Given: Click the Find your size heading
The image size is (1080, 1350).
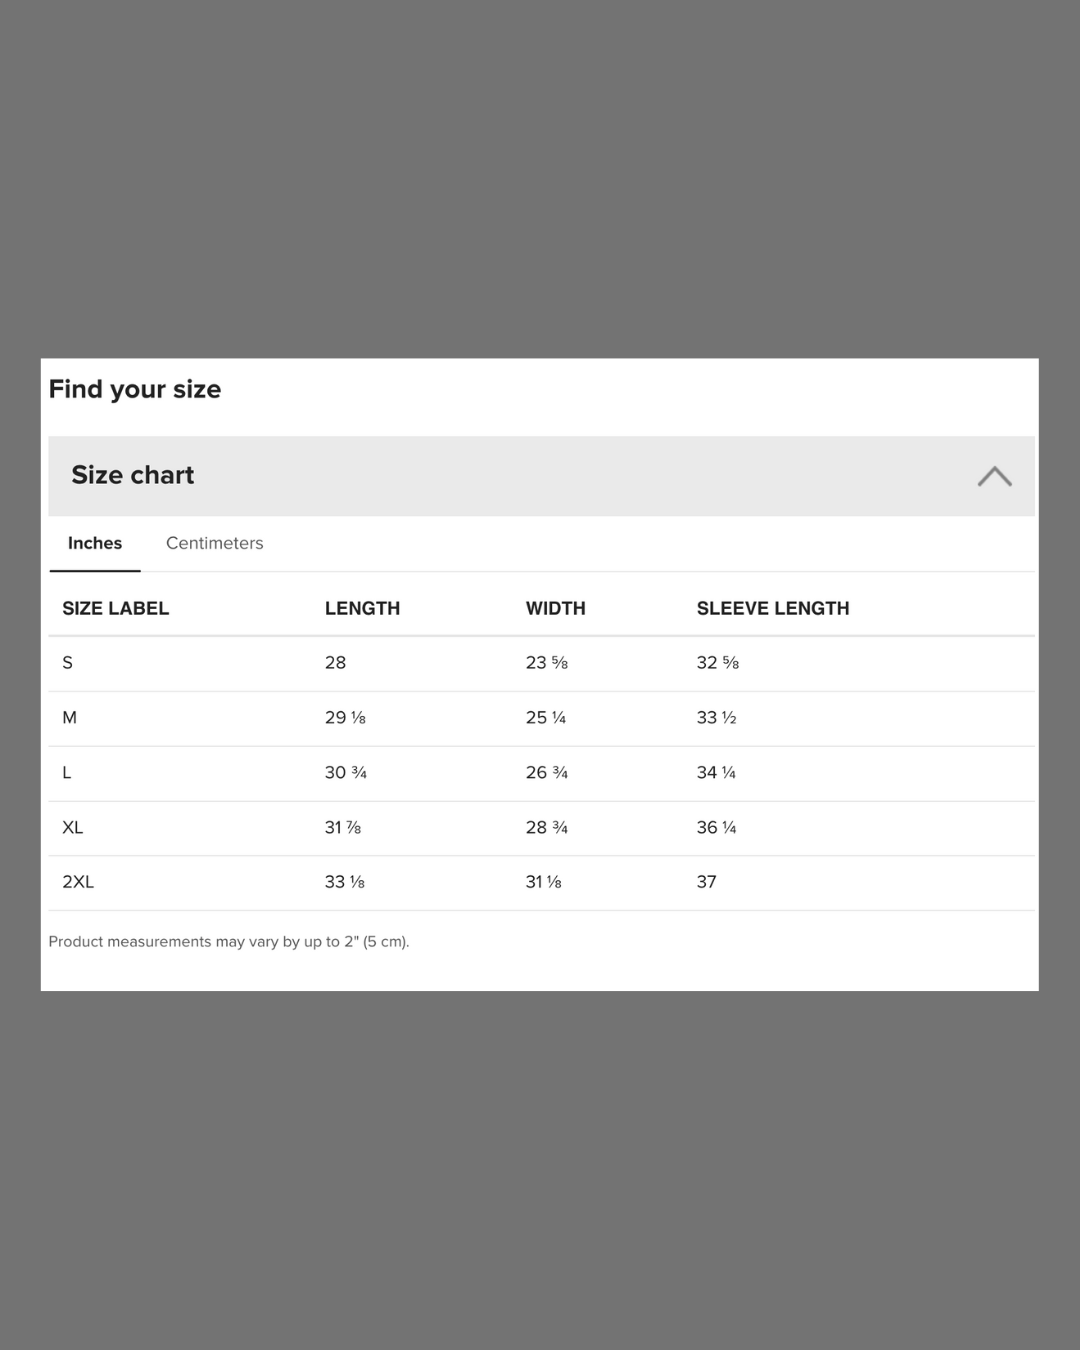Looking at the screenshot, I should pyautogui.click(x=135, y=389).
